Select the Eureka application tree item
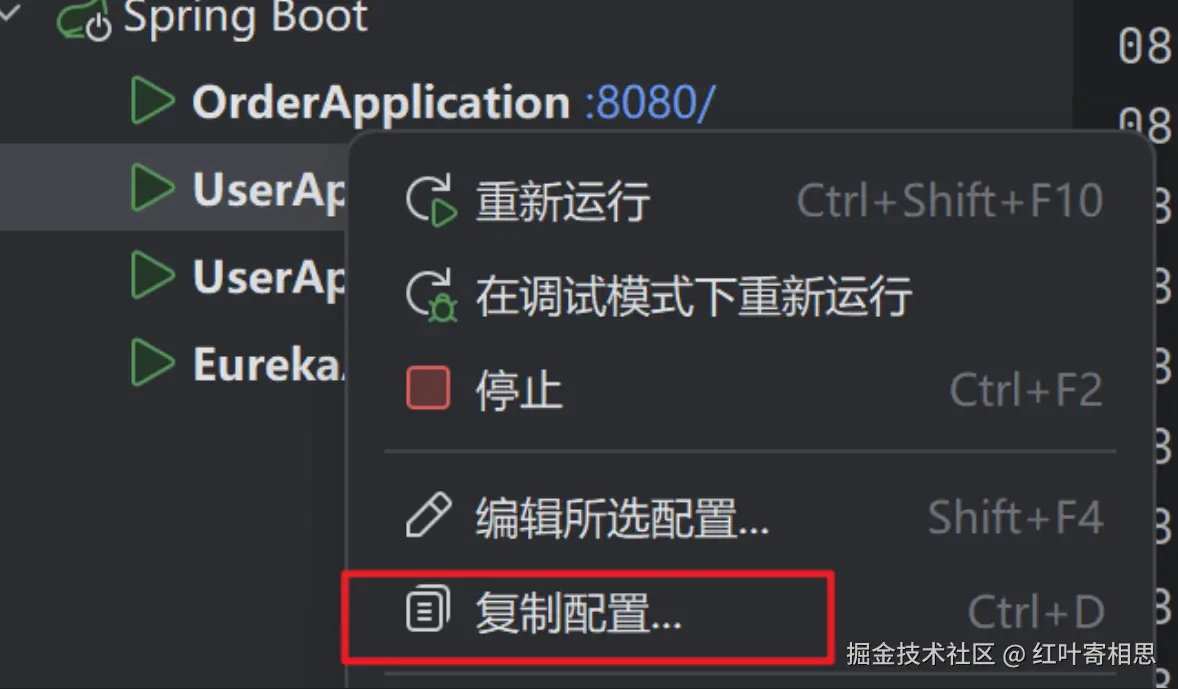The height and width of the screenshot is (689, 1178). tap(268, 364)
